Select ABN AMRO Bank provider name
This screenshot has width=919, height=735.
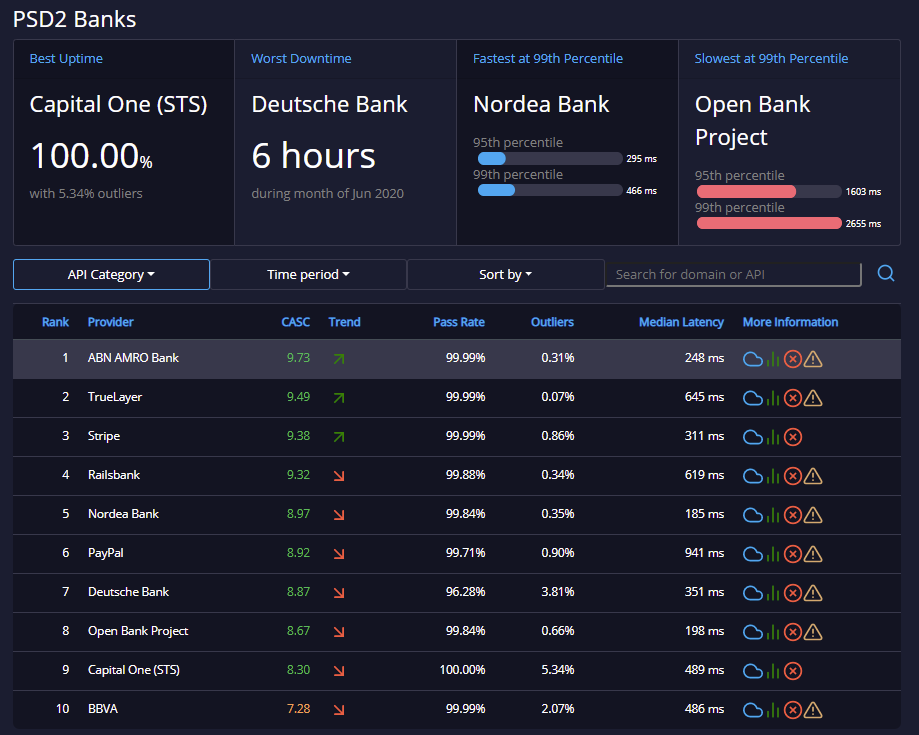tap(133, 358)
